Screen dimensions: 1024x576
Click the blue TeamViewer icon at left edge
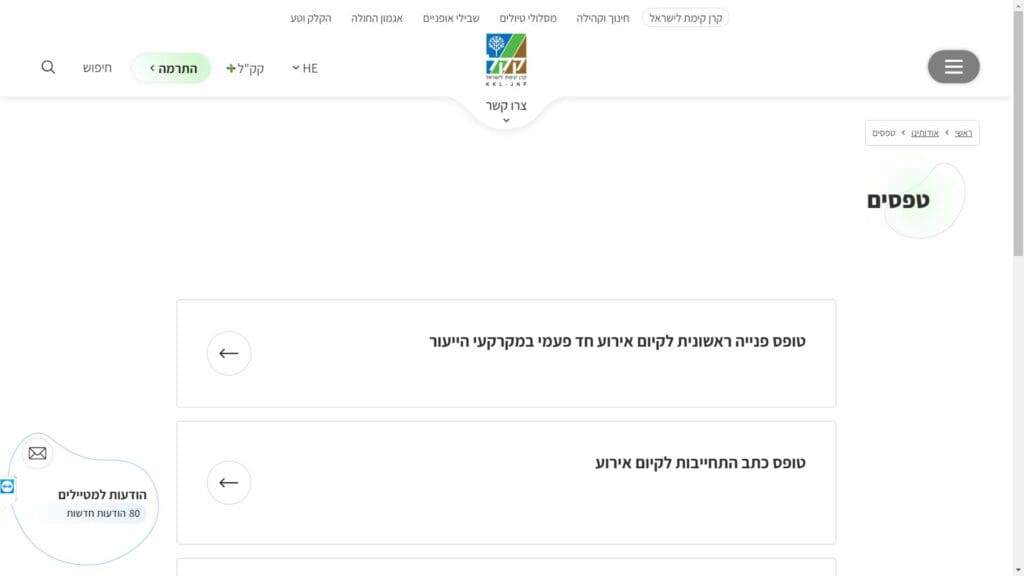point(7,486)
